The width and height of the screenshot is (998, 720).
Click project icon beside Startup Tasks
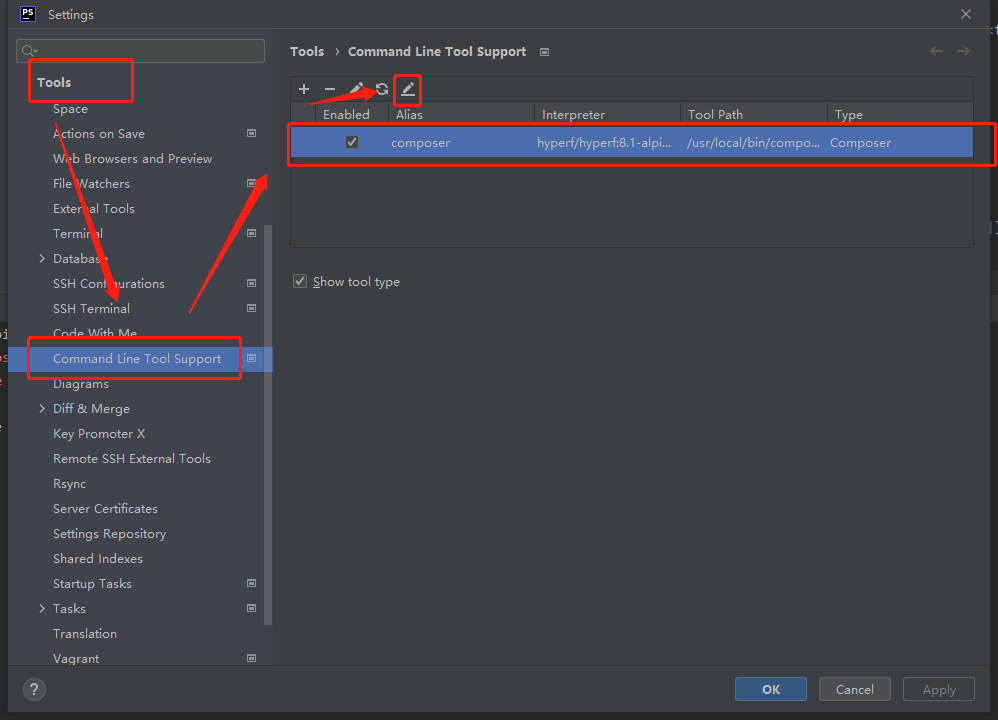coord(251,583)
